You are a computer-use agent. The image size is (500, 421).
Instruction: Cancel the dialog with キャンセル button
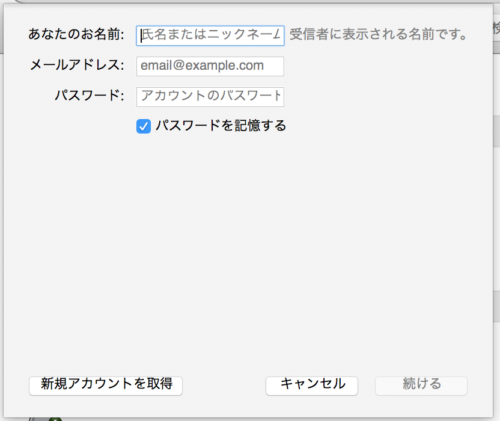pyautogui.click(x=312, y=386)
